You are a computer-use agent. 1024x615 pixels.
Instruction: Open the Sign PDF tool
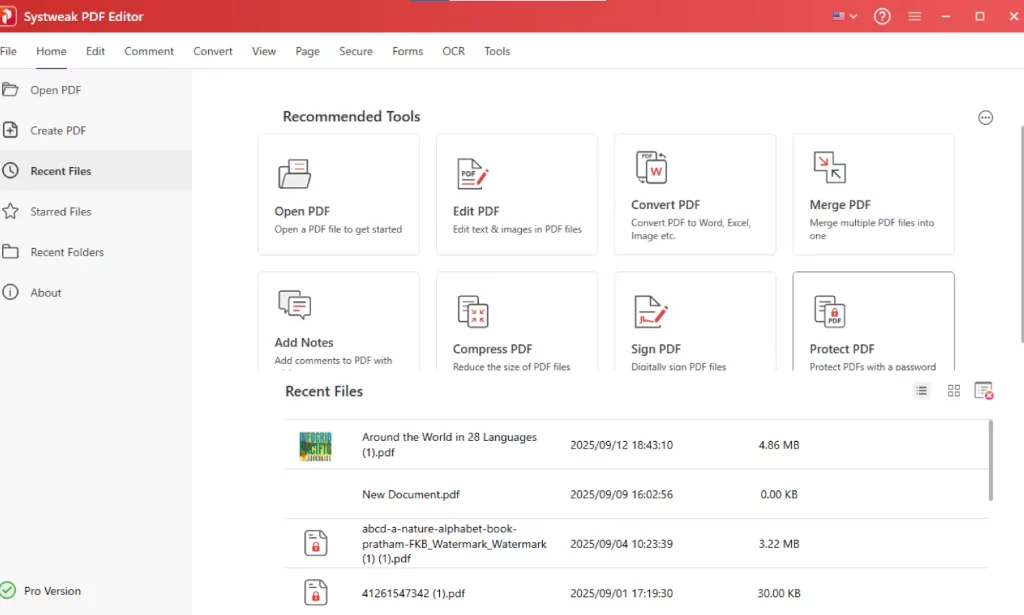[694, 322]
